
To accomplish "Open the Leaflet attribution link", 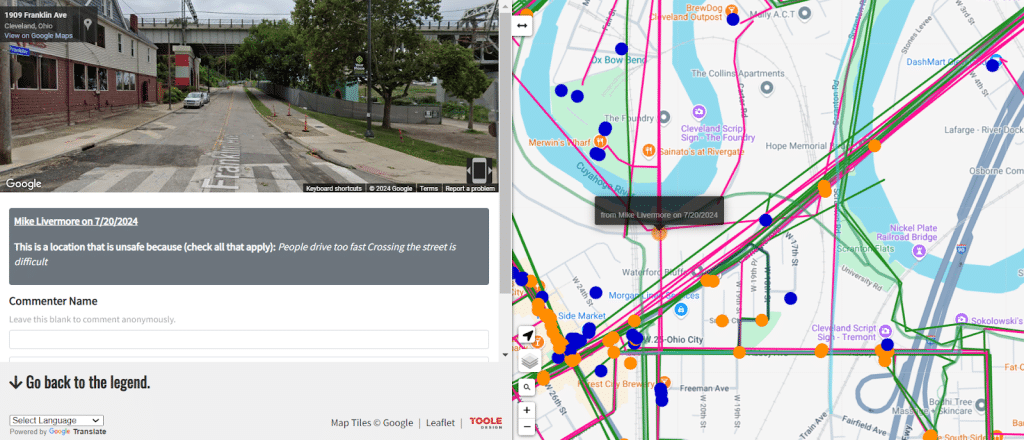I will coord(440,423).
